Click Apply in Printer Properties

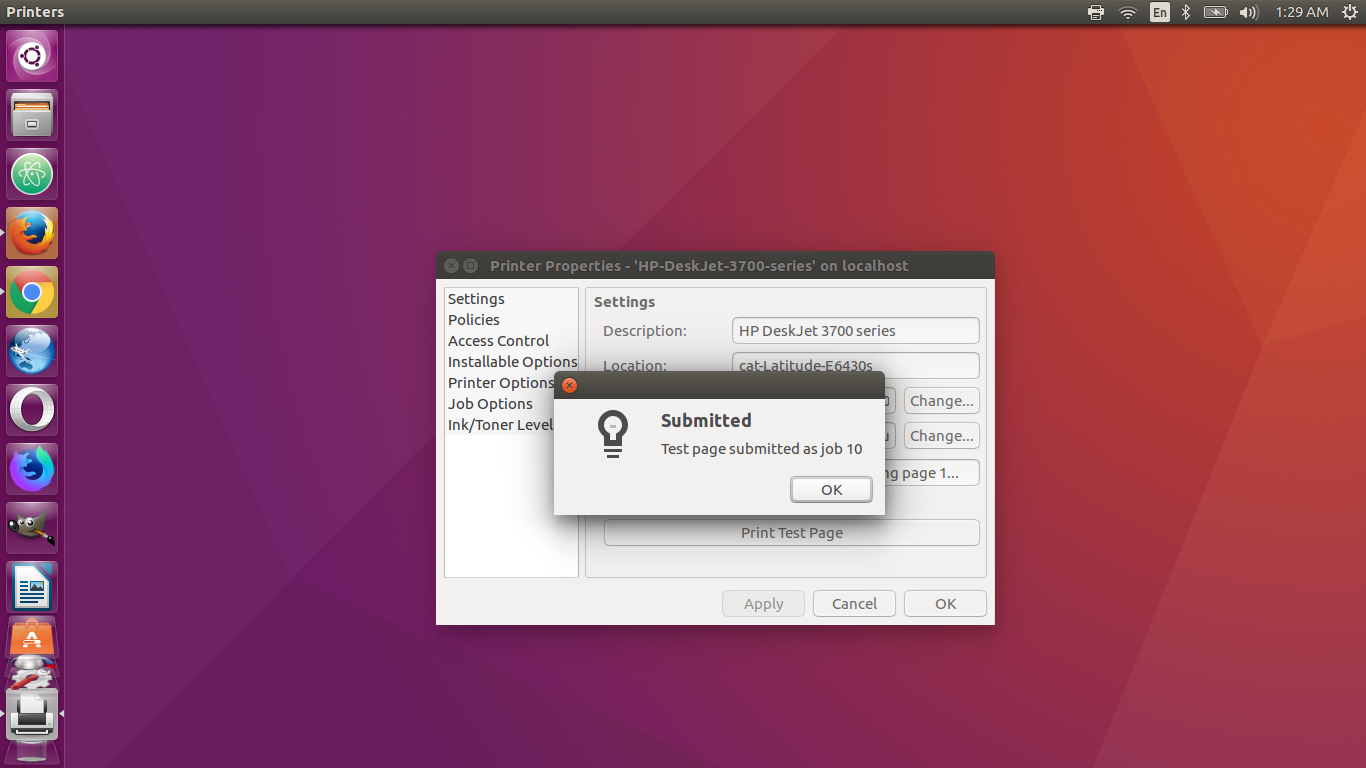[764, 604]
